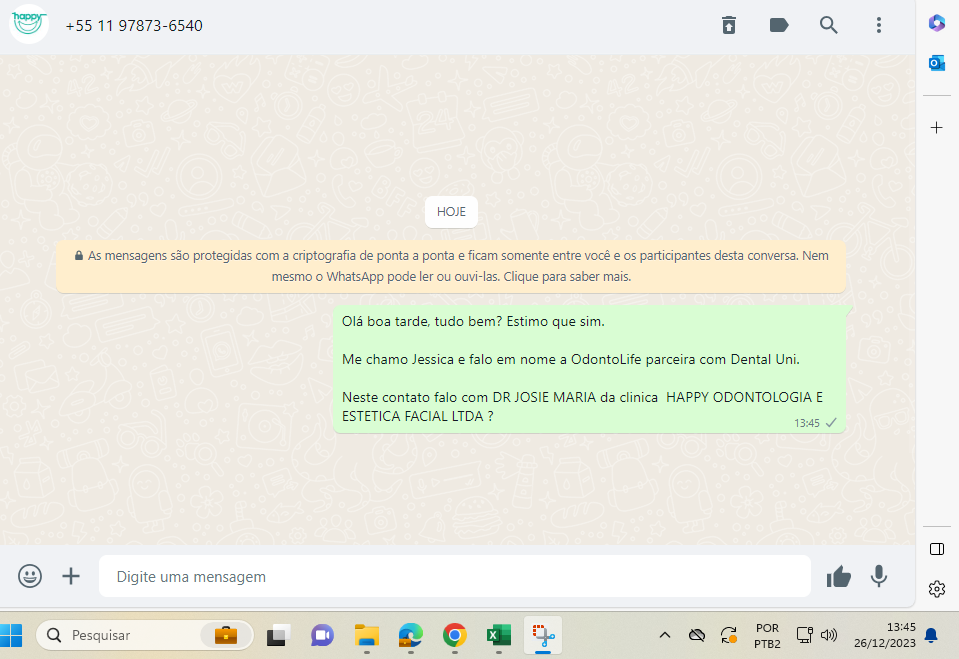
Task: Send a thumbs-up reaction
Action: pos(839,576)
